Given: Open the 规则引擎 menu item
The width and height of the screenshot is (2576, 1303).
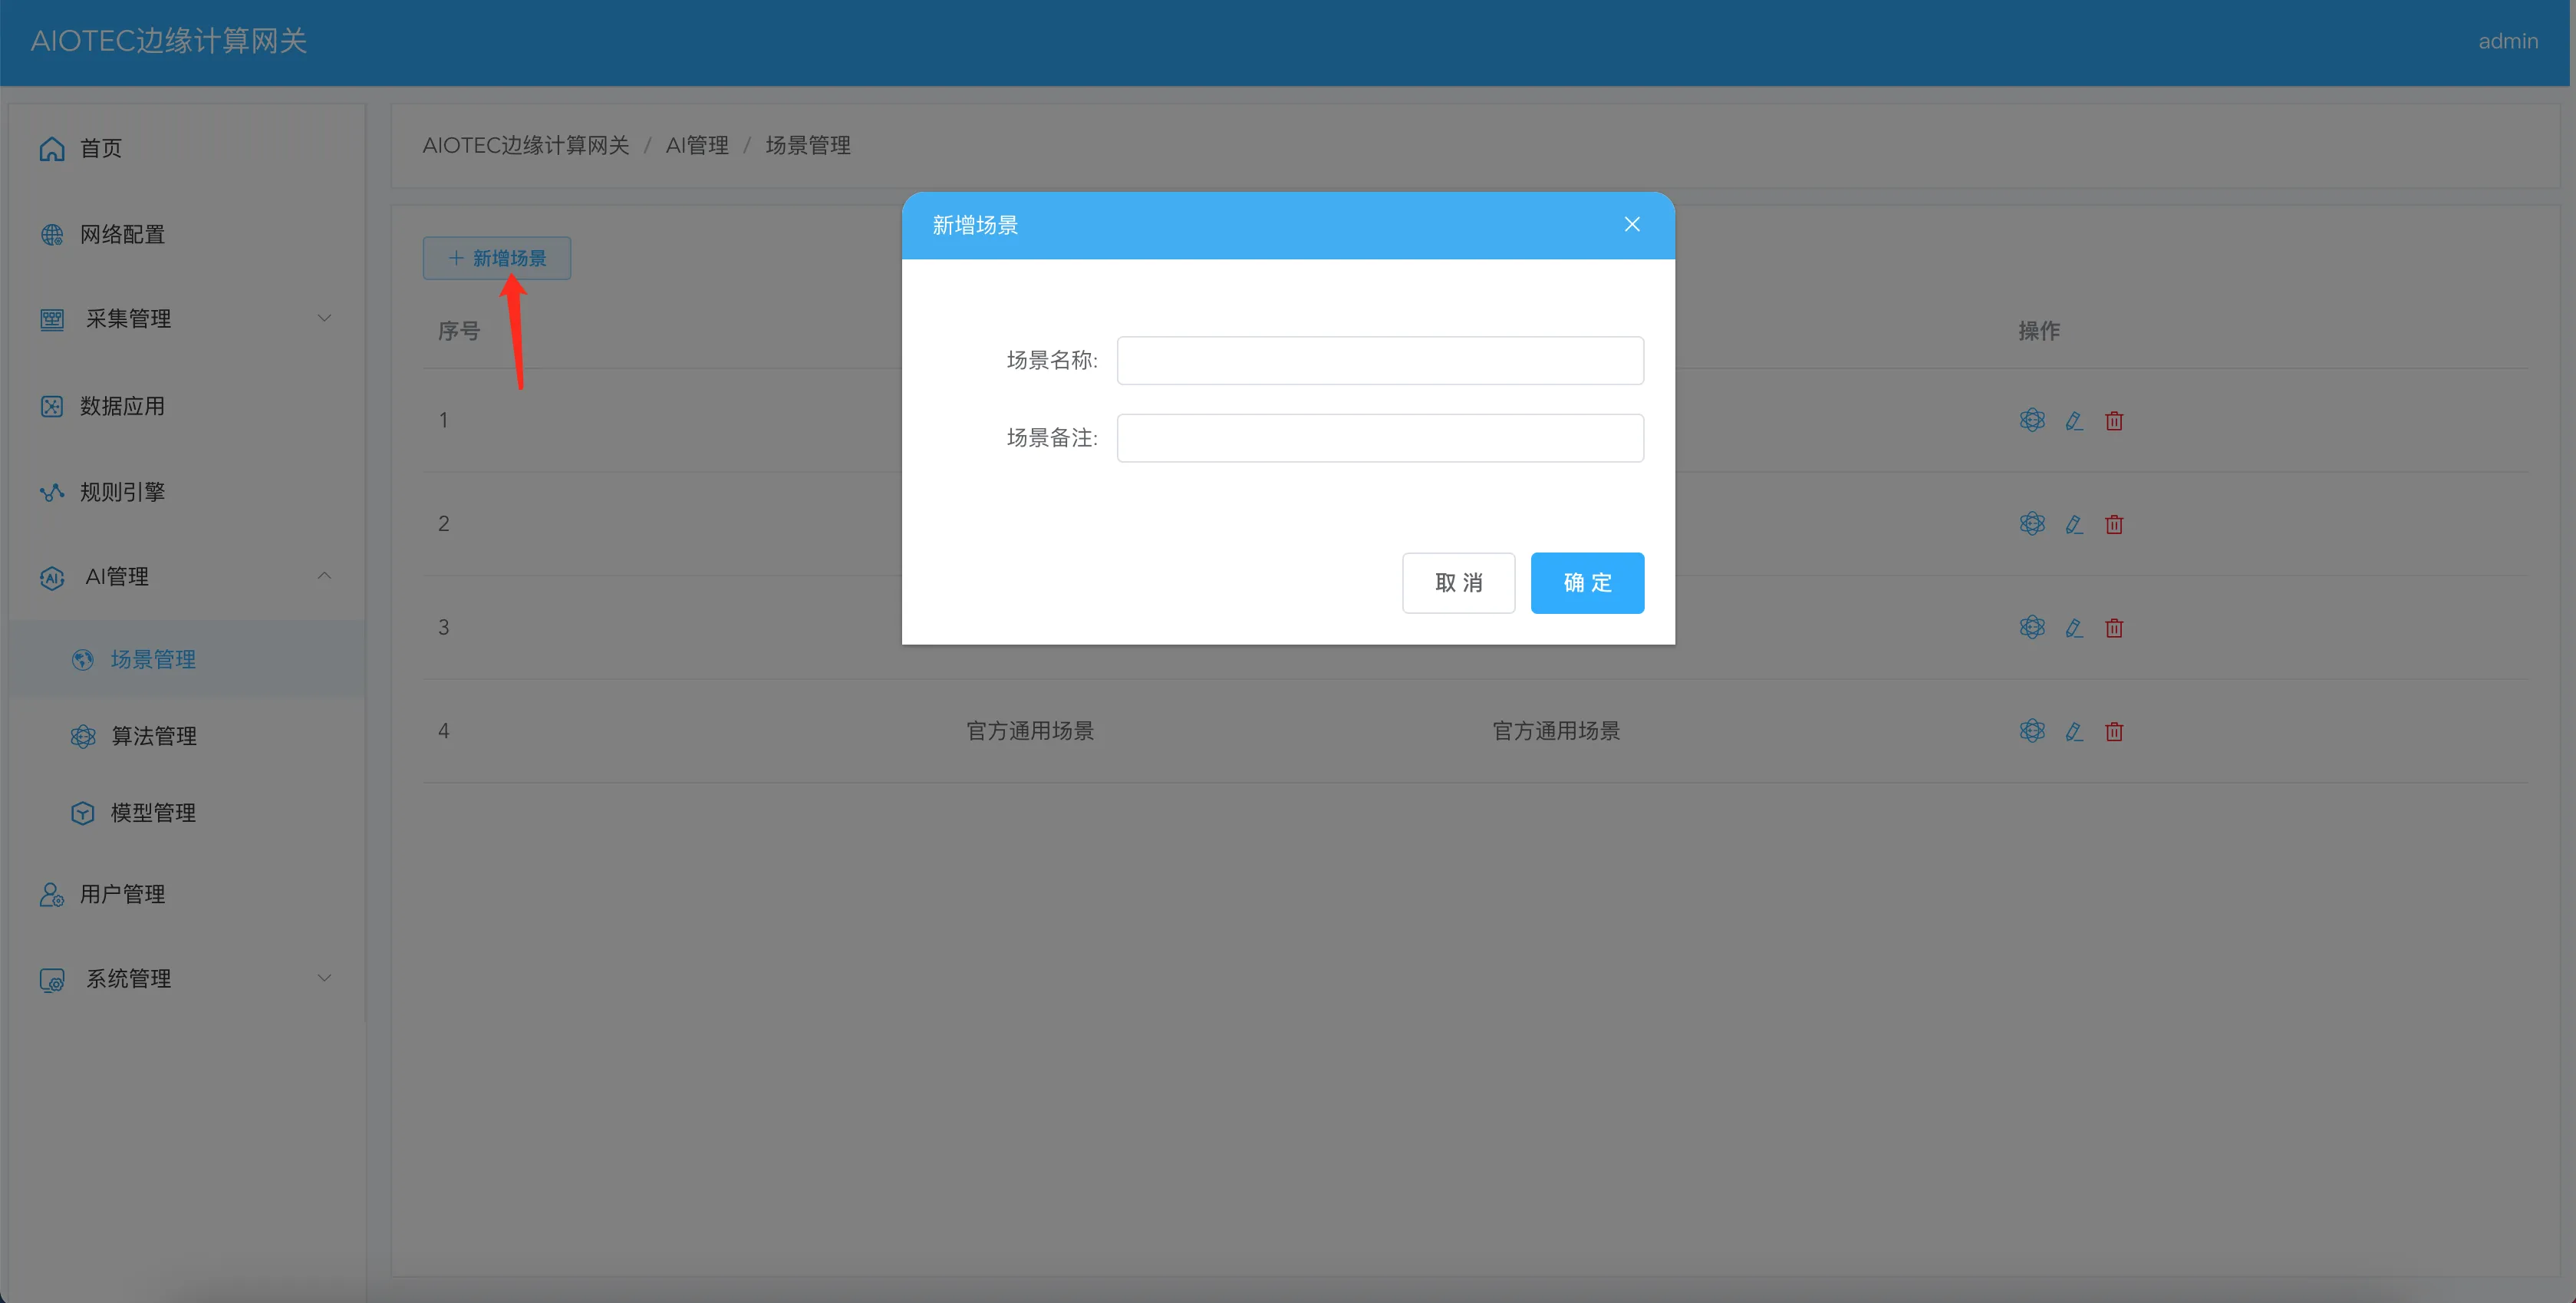Looking at the screenshot, I should tap(122, 492).
